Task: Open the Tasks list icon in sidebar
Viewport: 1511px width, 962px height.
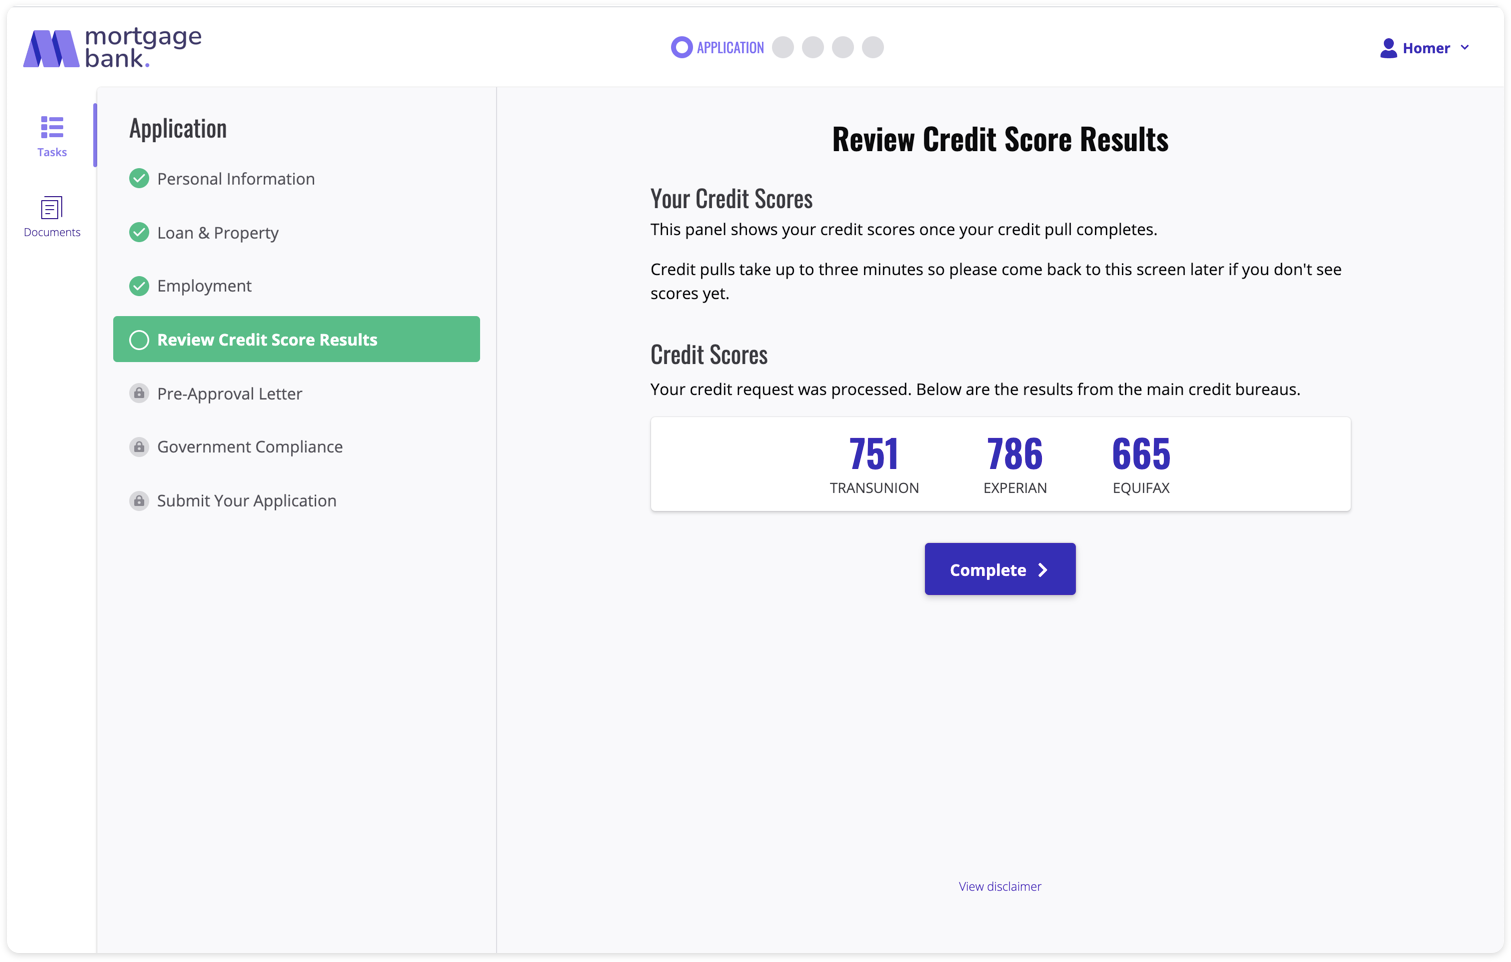Action: click(x=52, y=127)
